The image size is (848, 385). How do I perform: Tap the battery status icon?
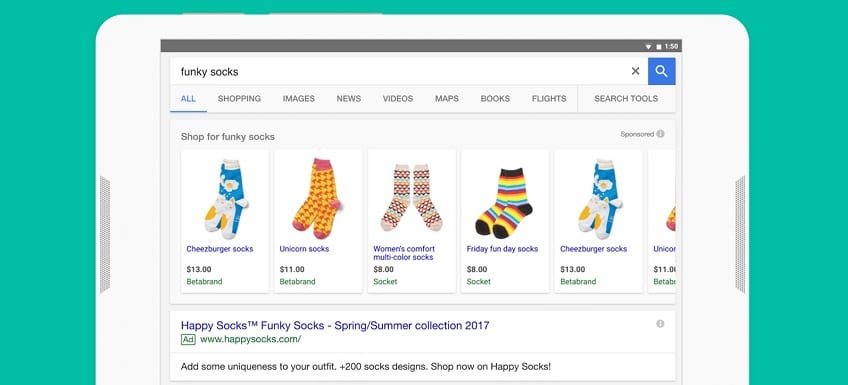point(658,47)
